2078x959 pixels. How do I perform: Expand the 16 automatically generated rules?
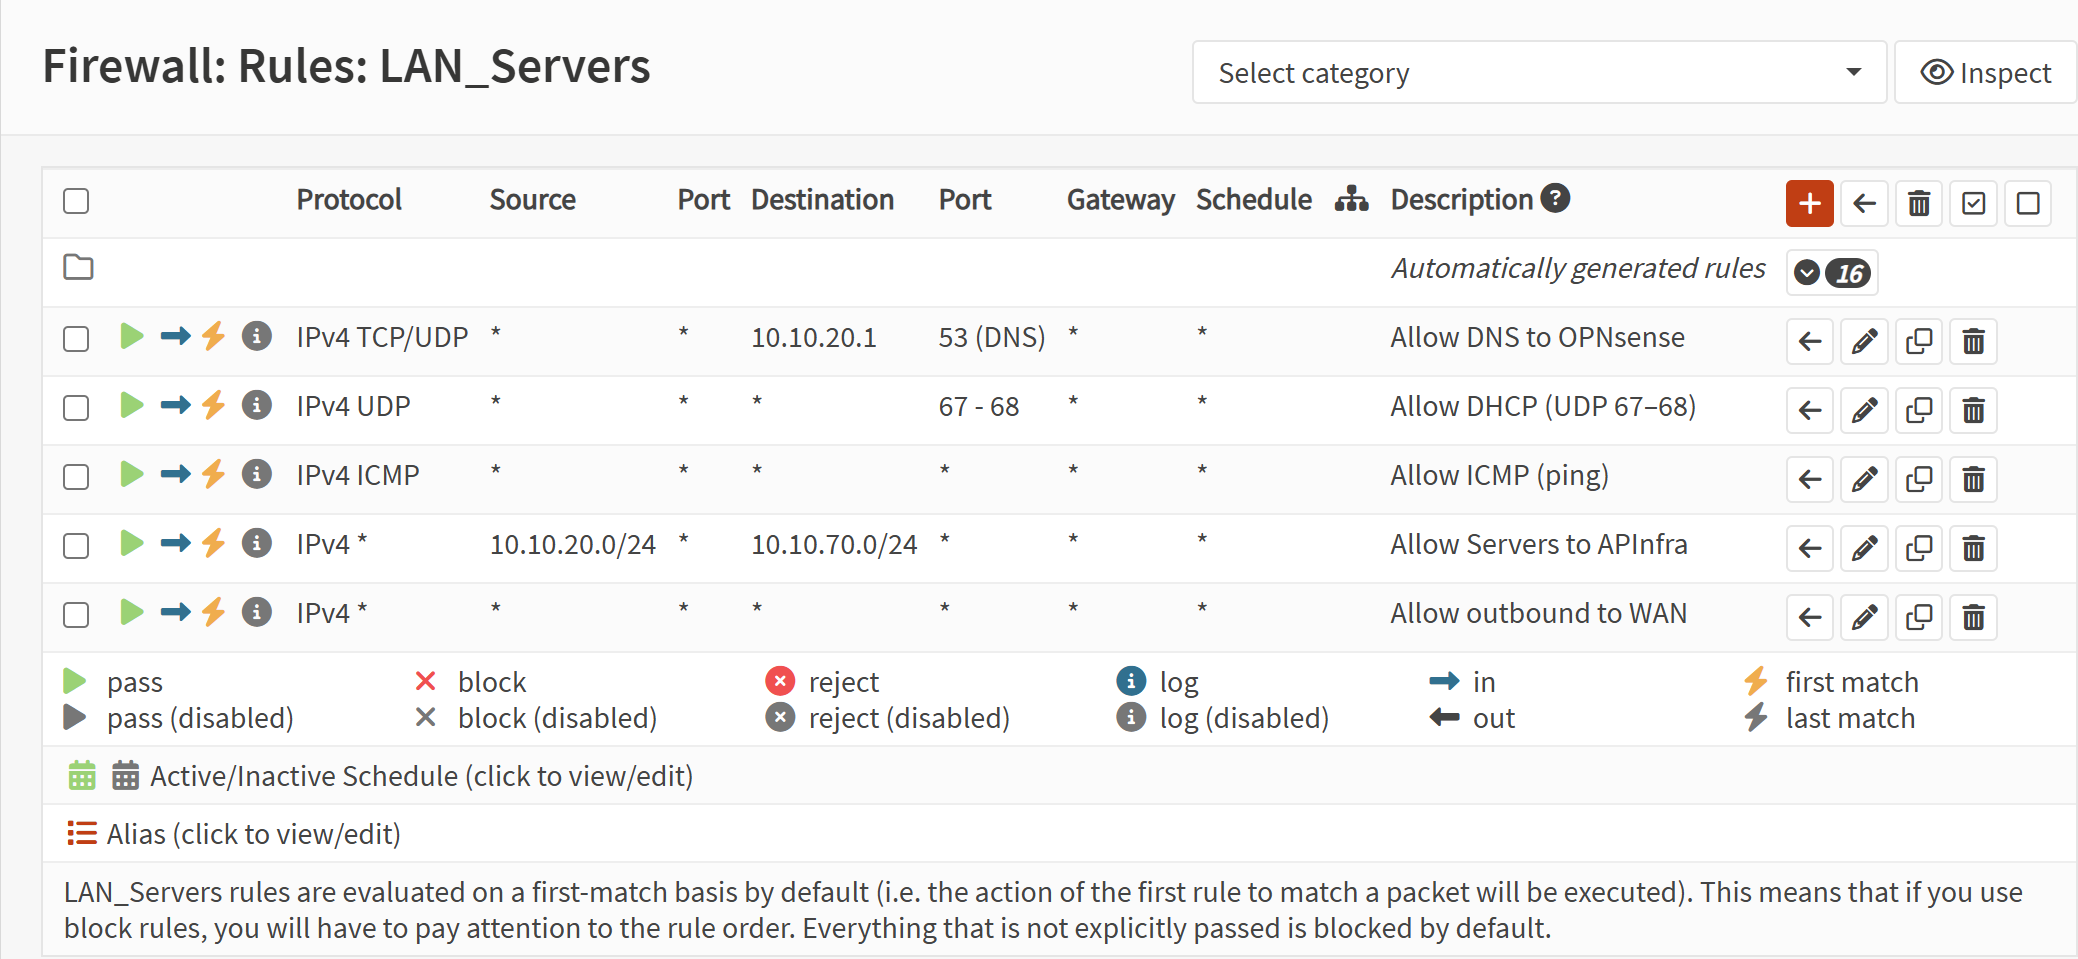1831,273
